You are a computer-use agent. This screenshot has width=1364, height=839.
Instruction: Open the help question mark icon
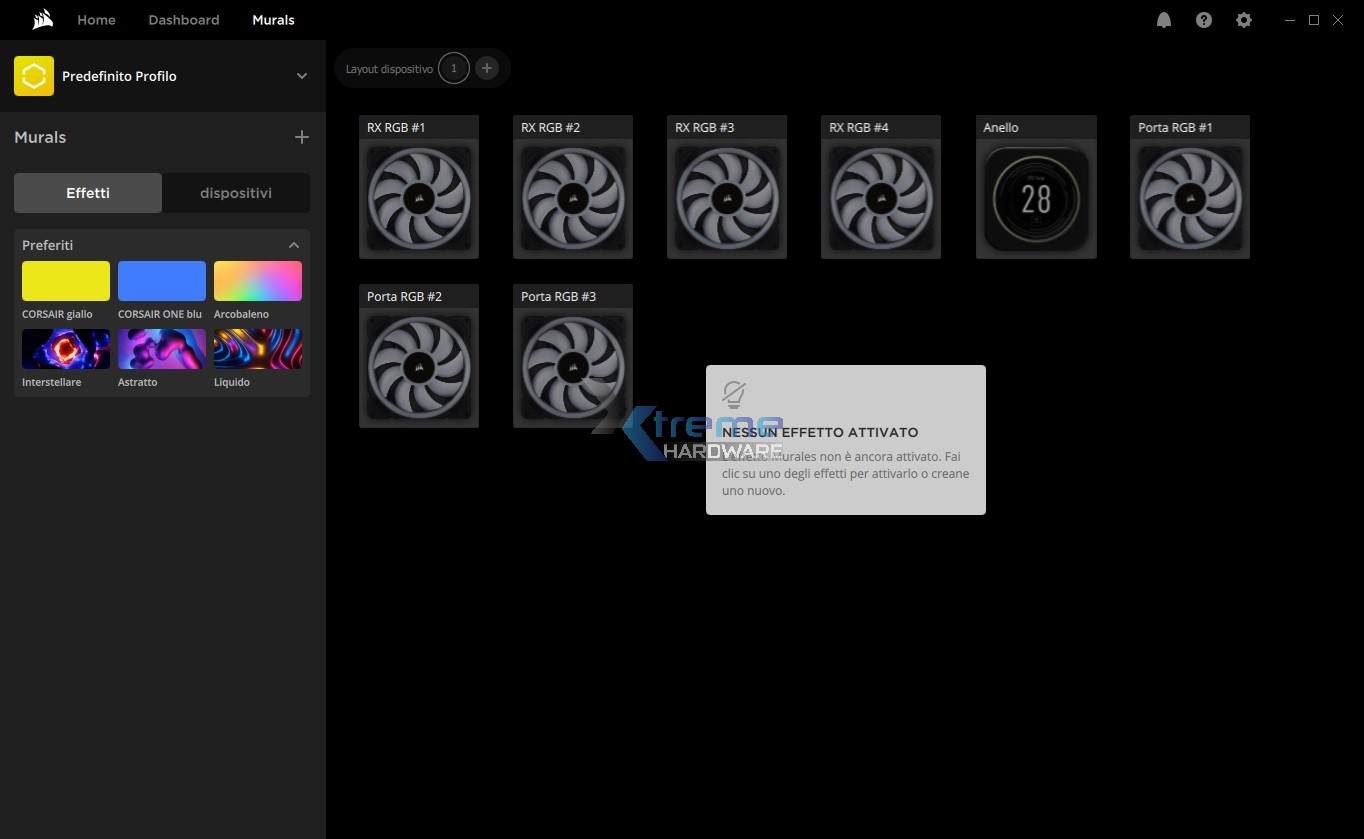tap(1203, 20)
